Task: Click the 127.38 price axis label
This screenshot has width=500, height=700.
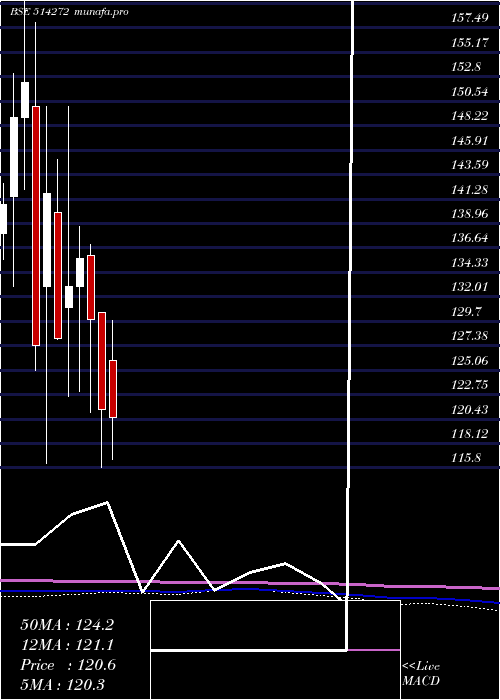Action: 470,335
